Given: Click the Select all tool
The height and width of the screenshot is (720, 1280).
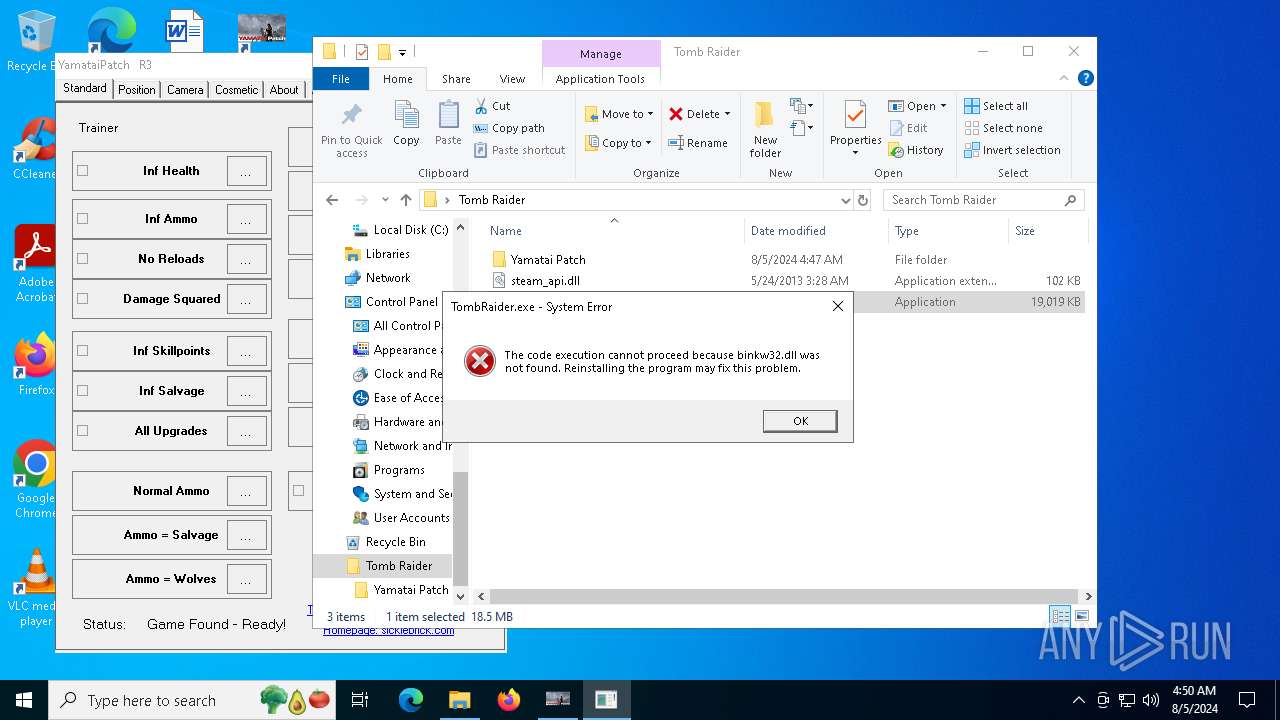Looking at the screenshot, I should 996,106.
